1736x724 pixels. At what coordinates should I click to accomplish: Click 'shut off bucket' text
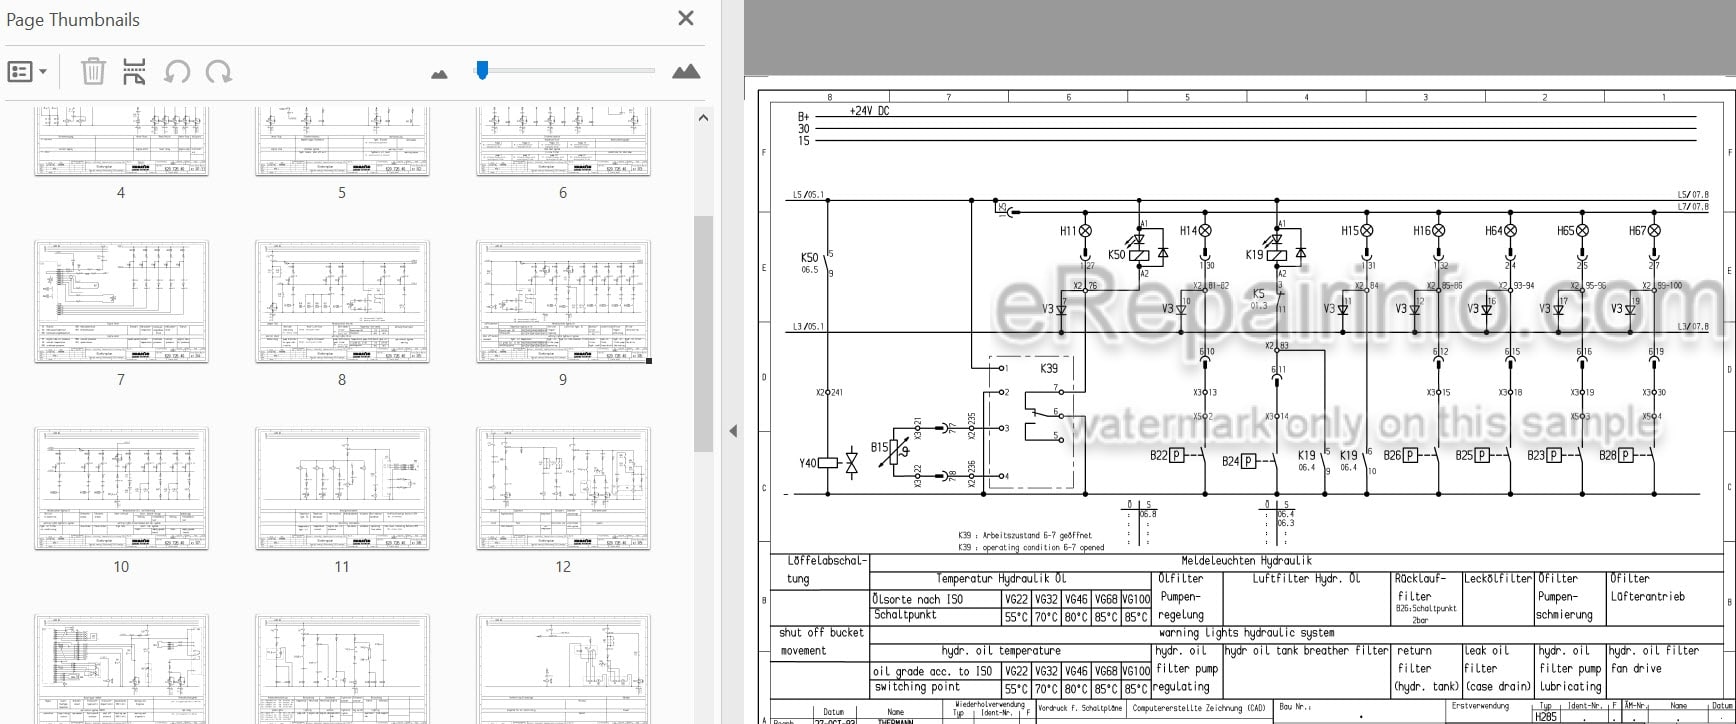[x=821, y=633]
